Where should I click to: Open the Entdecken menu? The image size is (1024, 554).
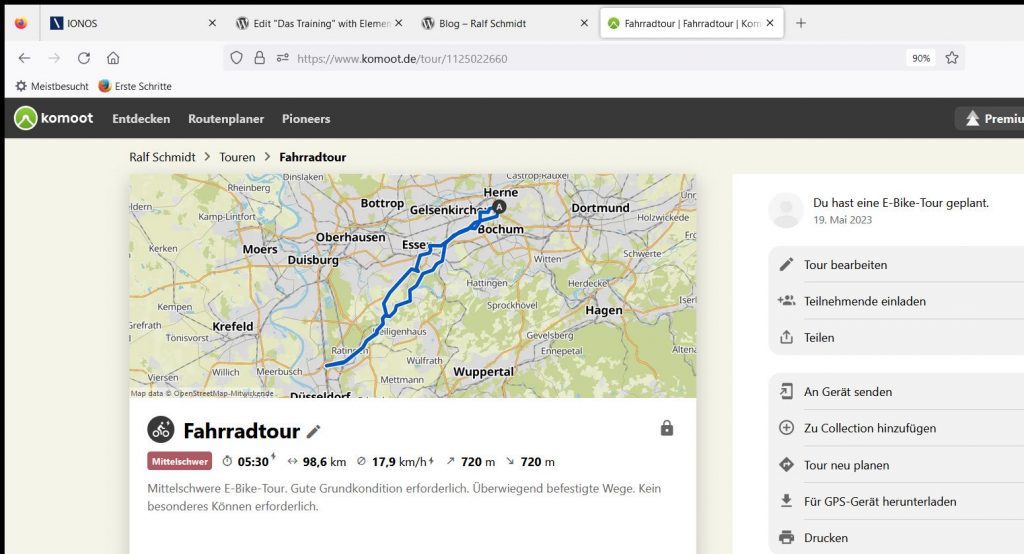pyautogui.click(x=141, y=118)
